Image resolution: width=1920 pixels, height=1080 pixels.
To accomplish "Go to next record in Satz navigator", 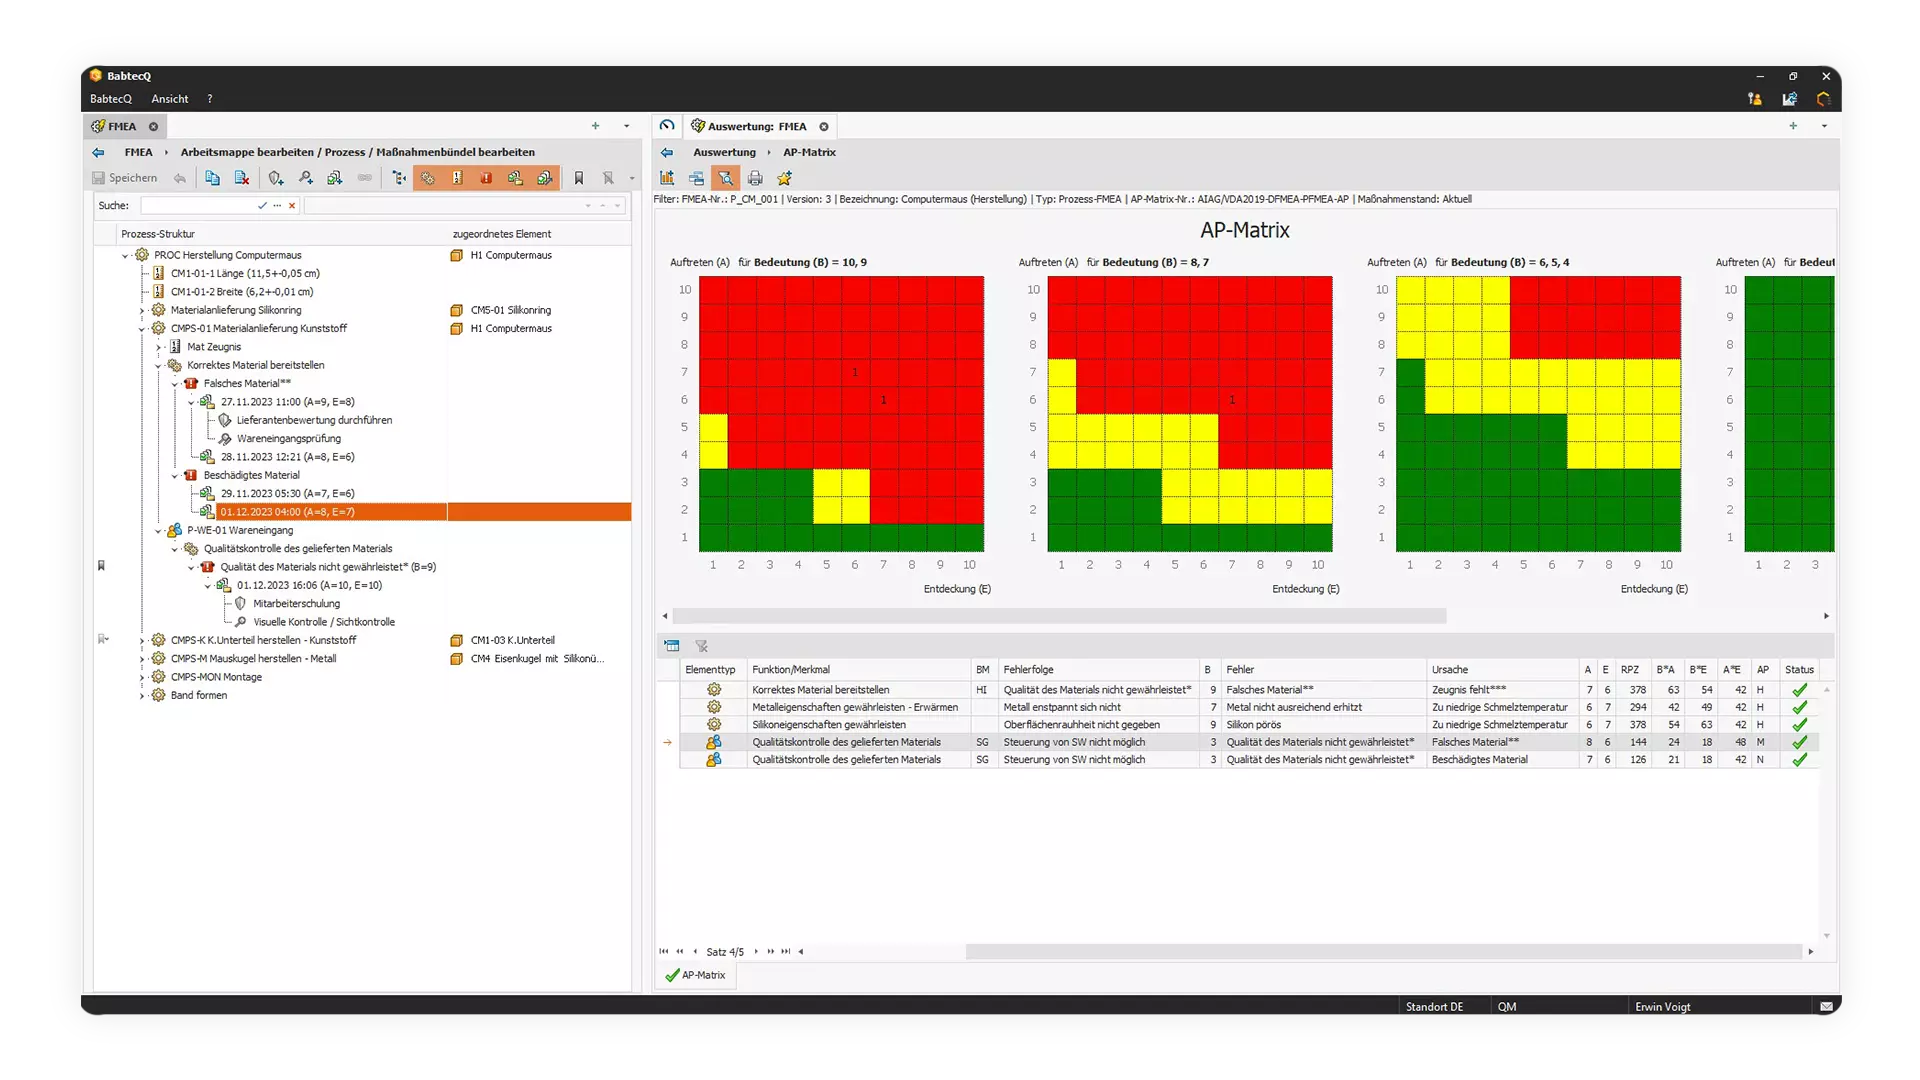I will [x=756, y=952].
